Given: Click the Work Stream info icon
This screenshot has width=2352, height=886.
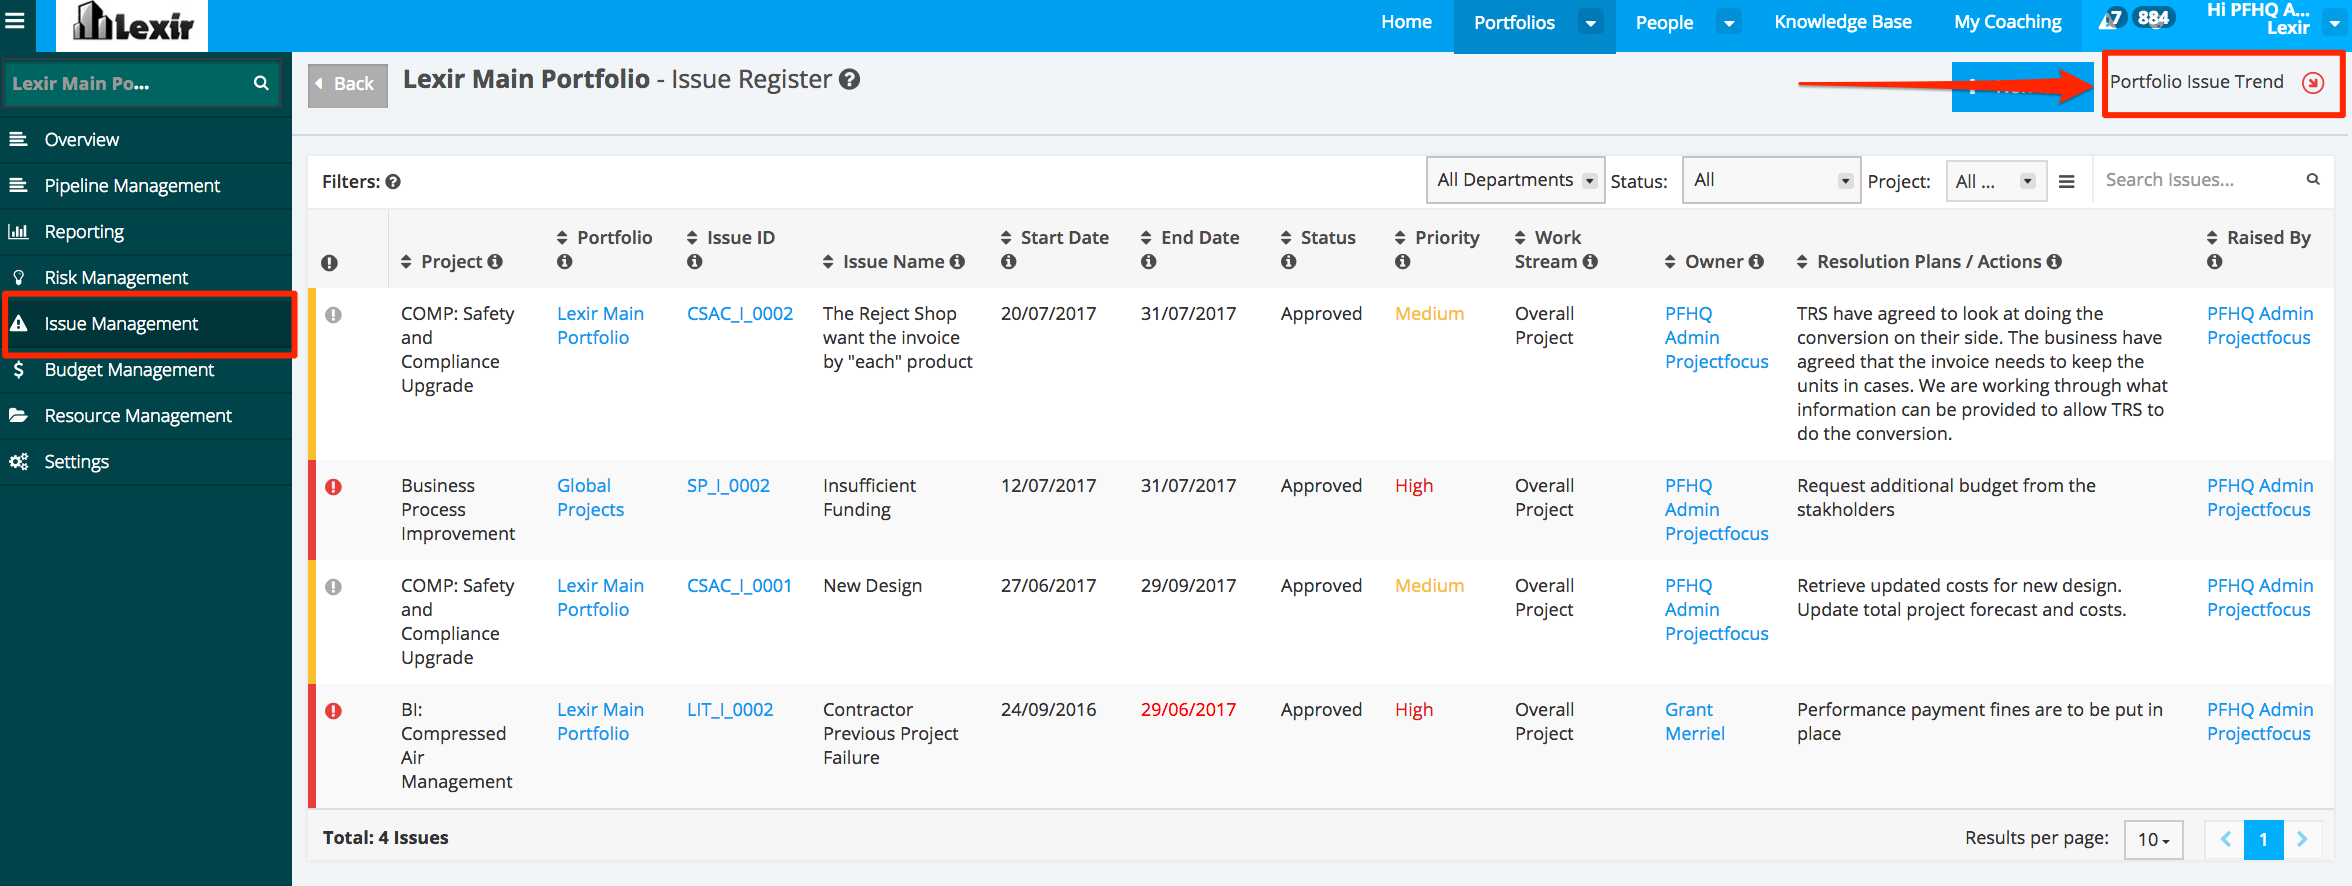Looking at the screenshot, I should [x=1590, y=262].
